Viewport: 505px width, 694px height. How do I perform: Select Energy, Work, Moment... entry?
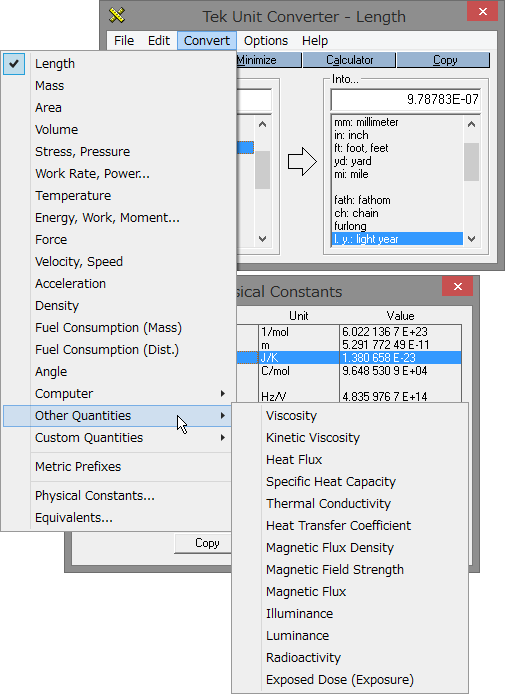click(118, 217)
